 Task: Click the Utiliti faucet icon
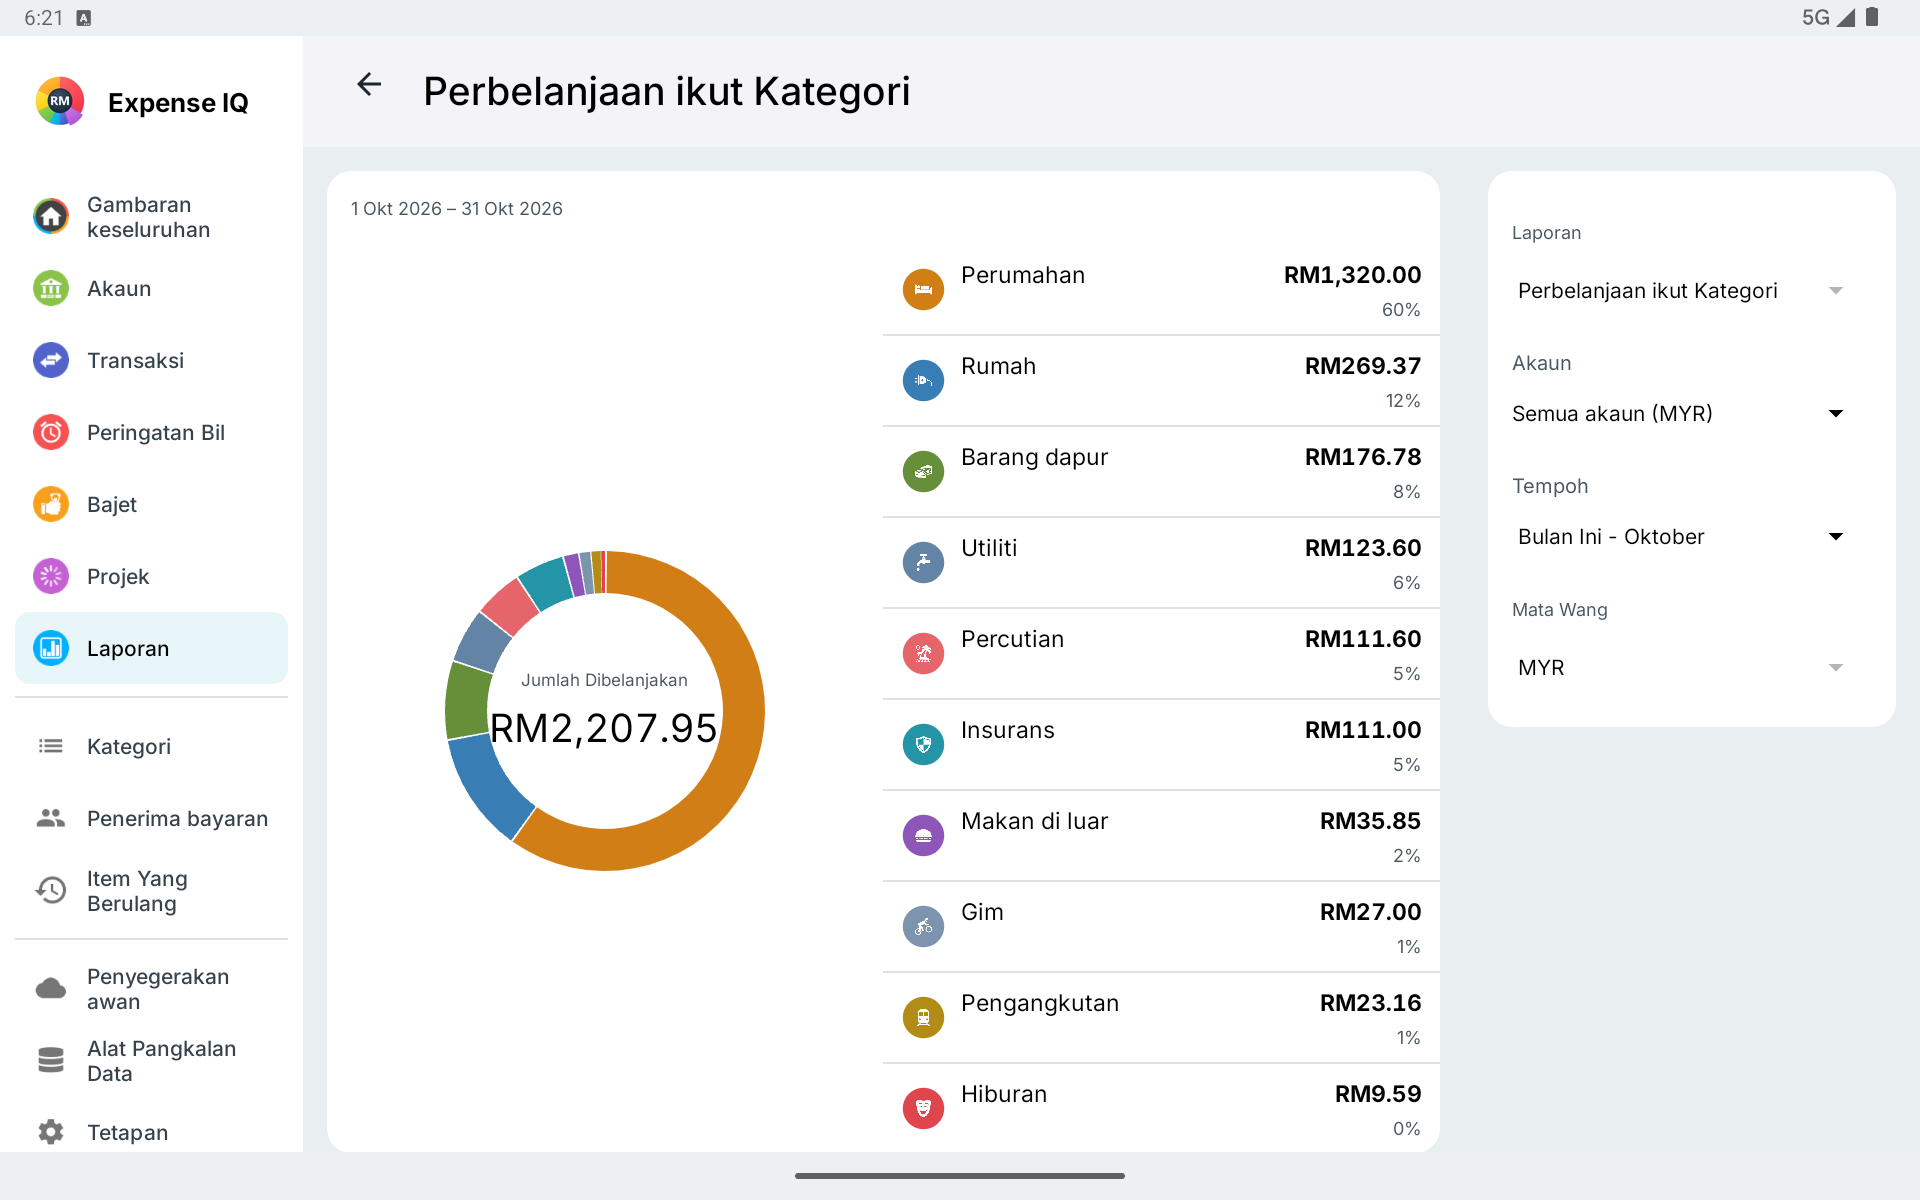[x=923, y=563]
